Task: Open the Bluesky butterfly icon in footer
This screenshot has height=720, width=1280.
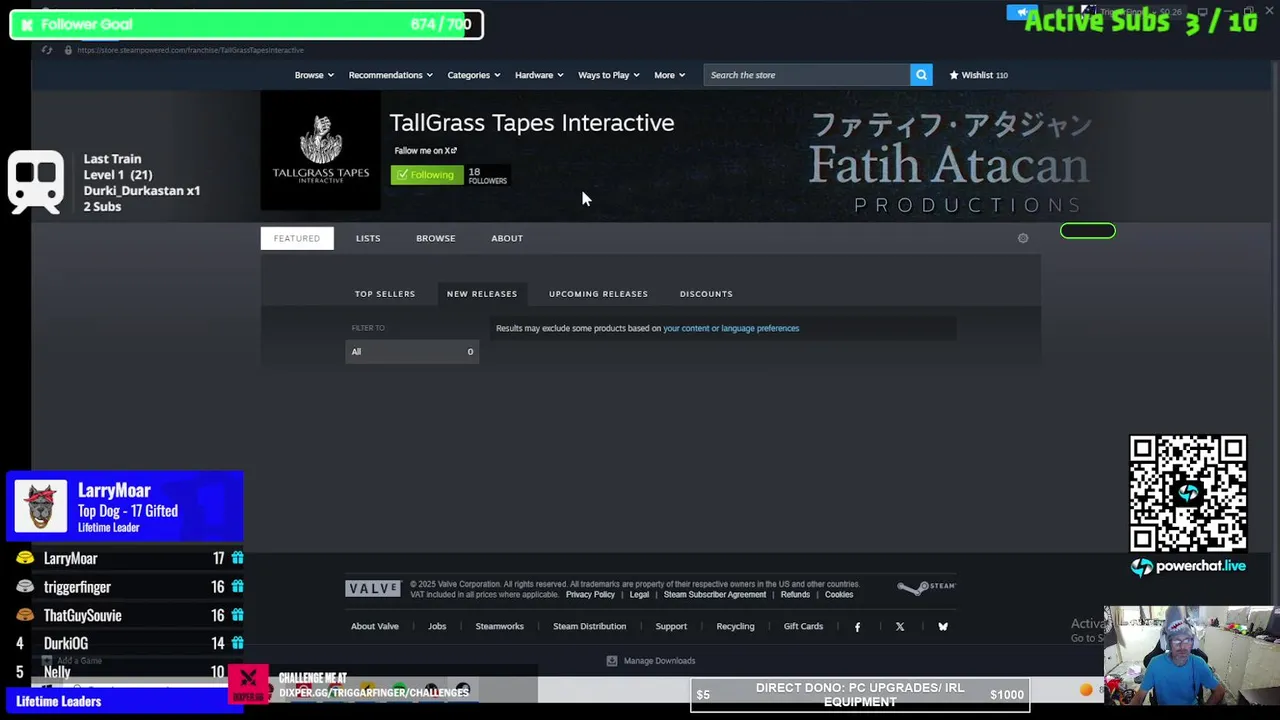Action: (943, 627)
